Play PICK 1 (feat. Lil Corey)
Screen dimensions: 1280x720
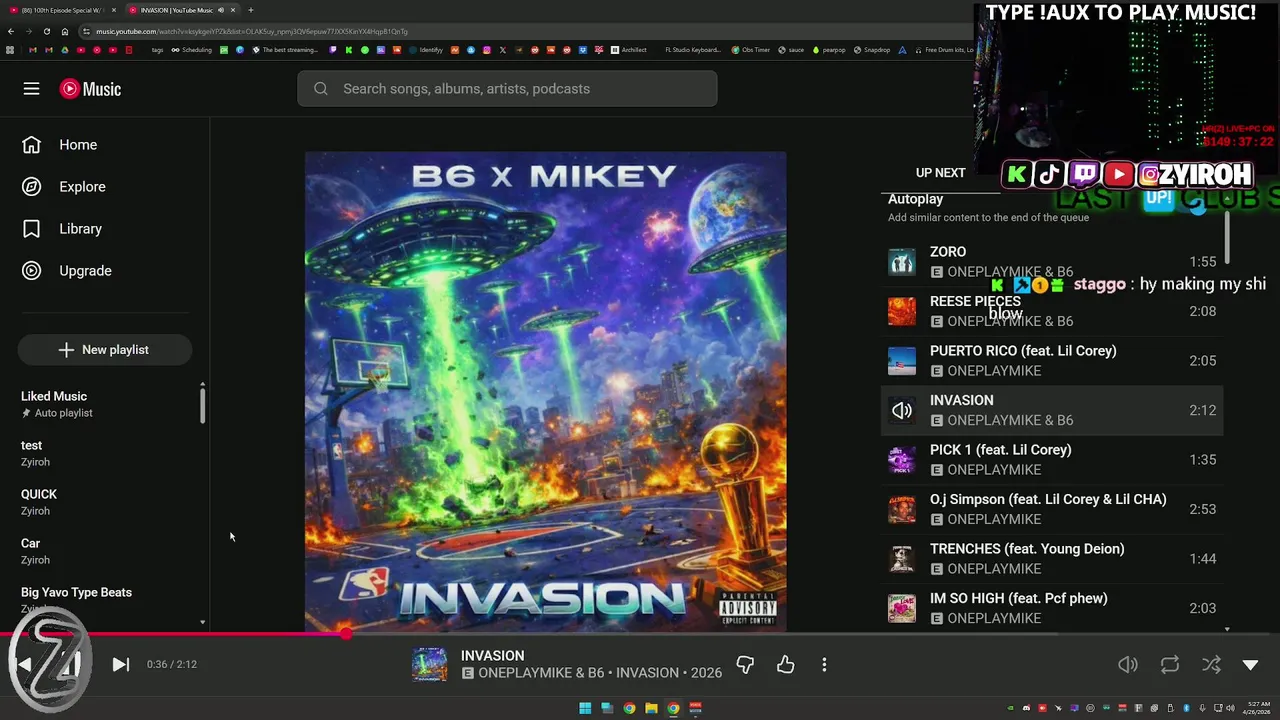click(1052, 460)
